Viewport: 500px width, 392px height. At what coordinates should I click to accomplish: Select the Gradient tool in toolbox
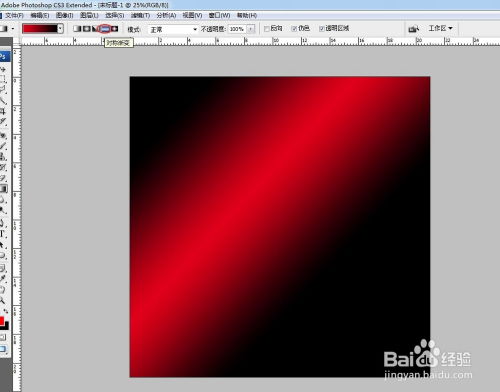point(3,189)
